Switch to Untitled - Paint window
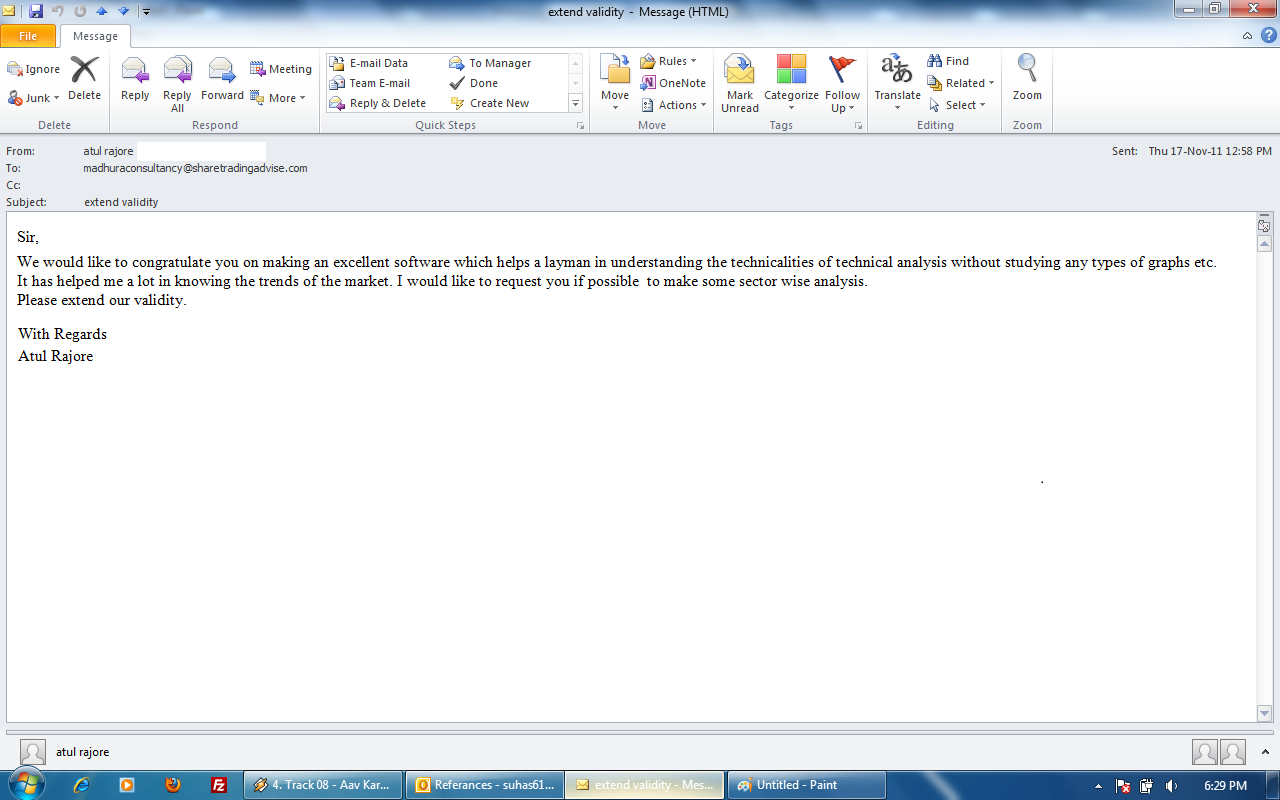The height and width of the screenshot is (800, 1280). point(807,785)
